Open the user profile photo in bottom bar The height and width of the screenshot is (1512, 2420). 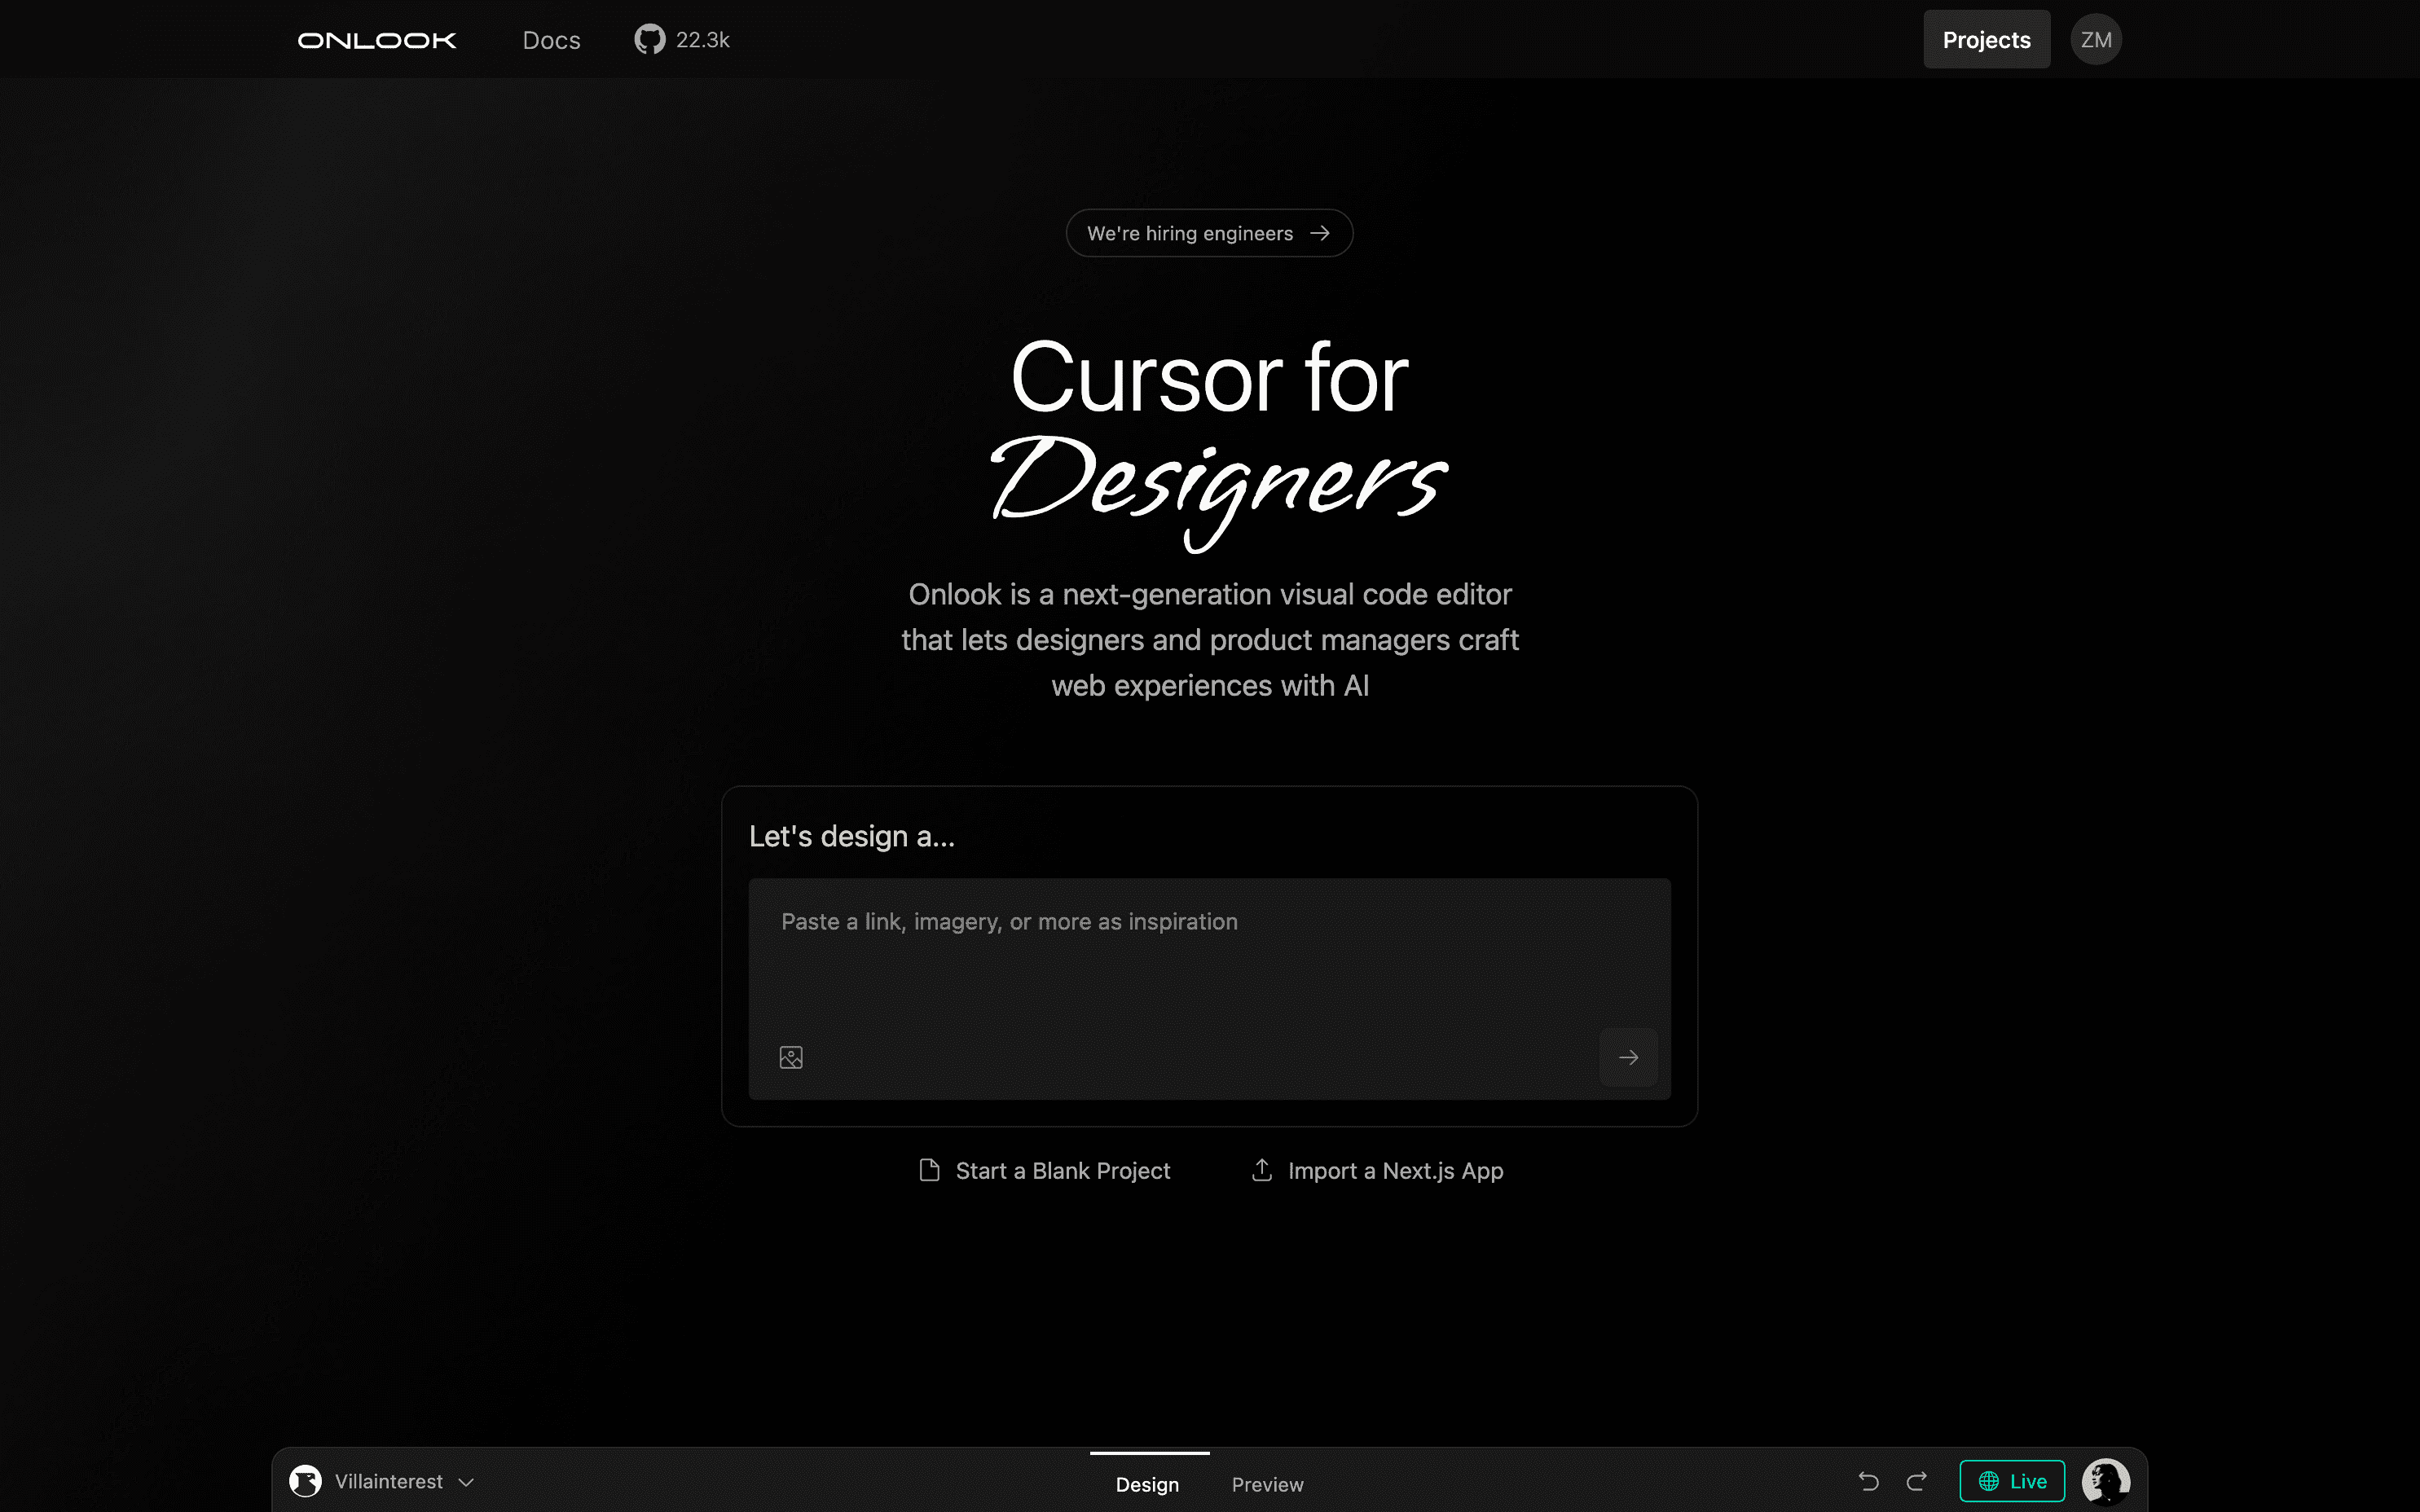click(x=2105, y=1481)
